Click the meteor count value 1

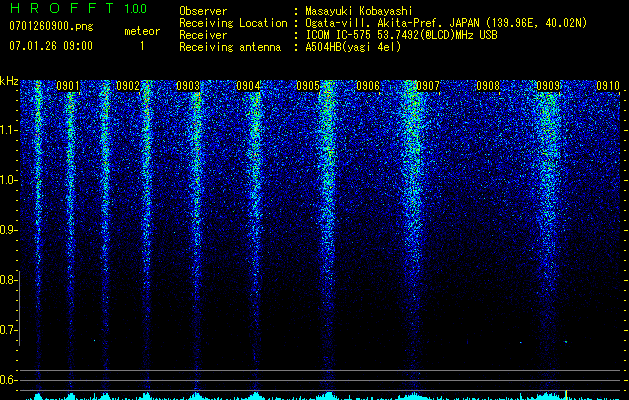click(x=141, y=46)
